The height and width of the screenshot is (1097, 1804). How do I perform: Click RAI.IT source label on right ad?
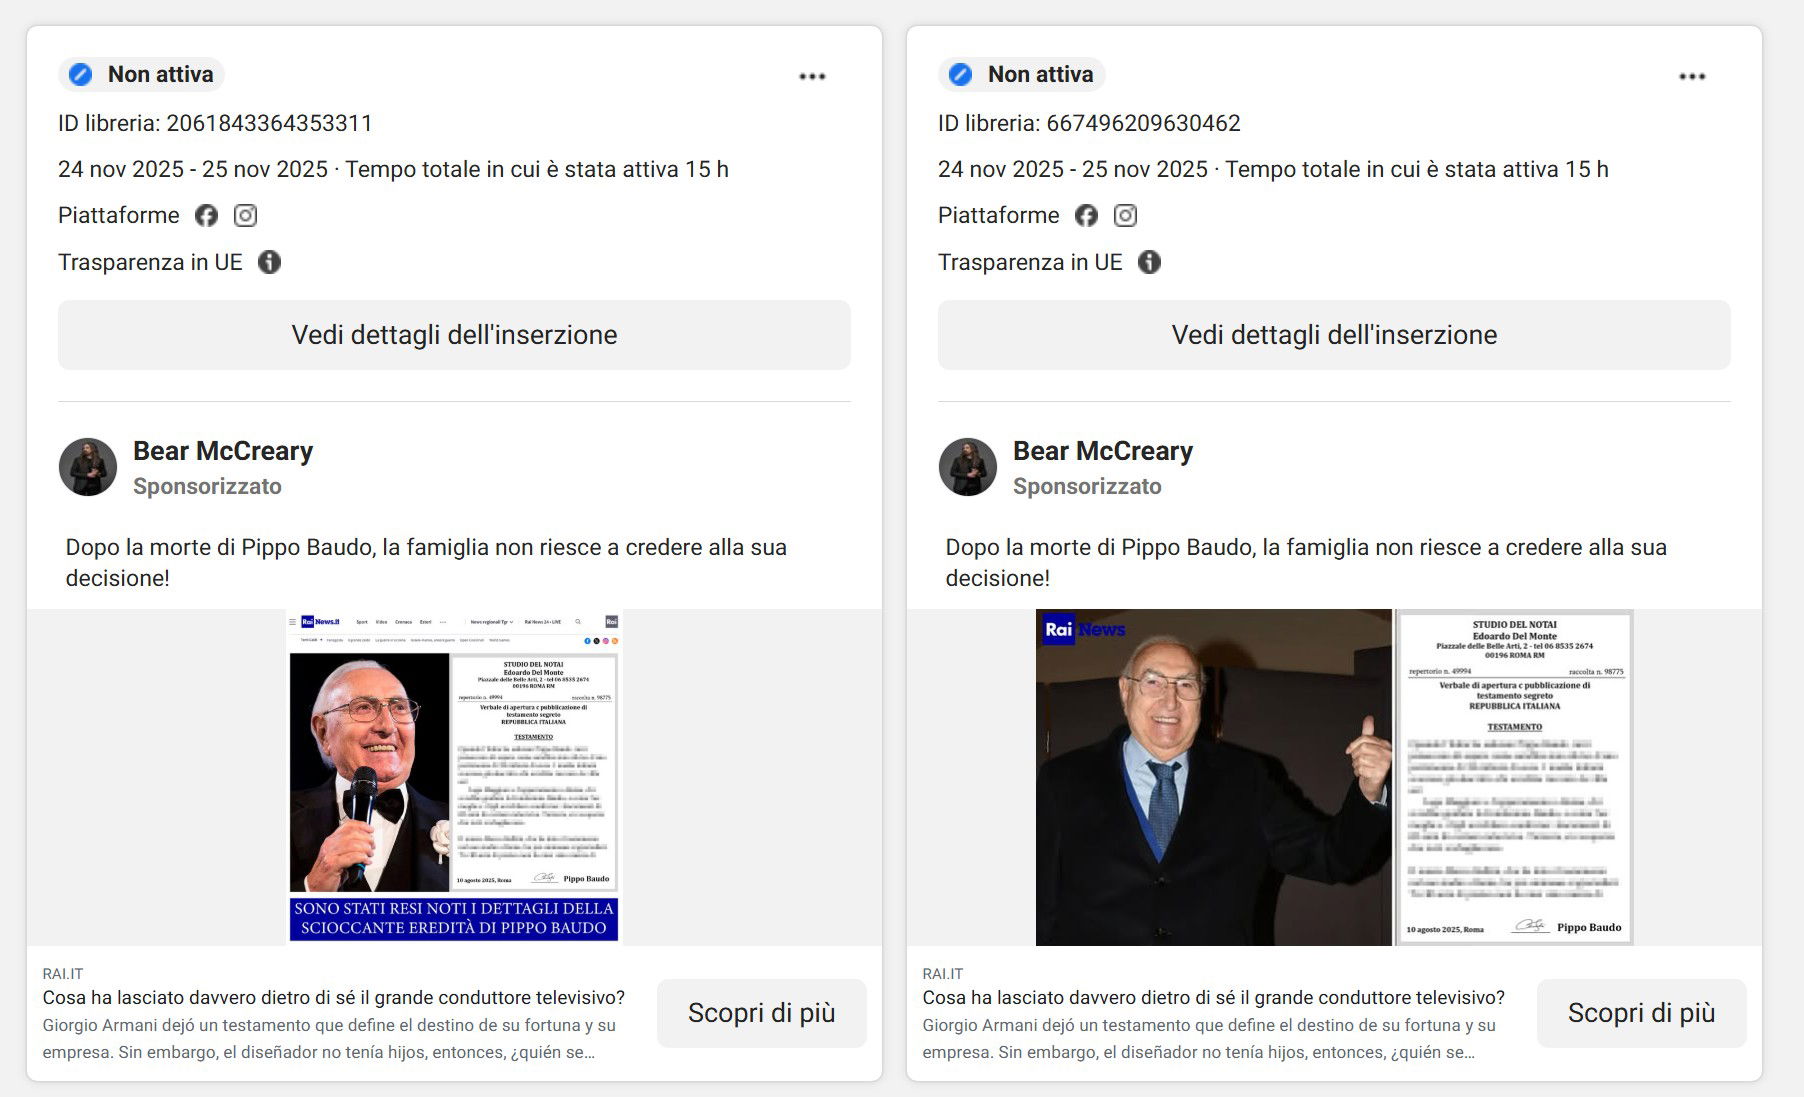943,973
